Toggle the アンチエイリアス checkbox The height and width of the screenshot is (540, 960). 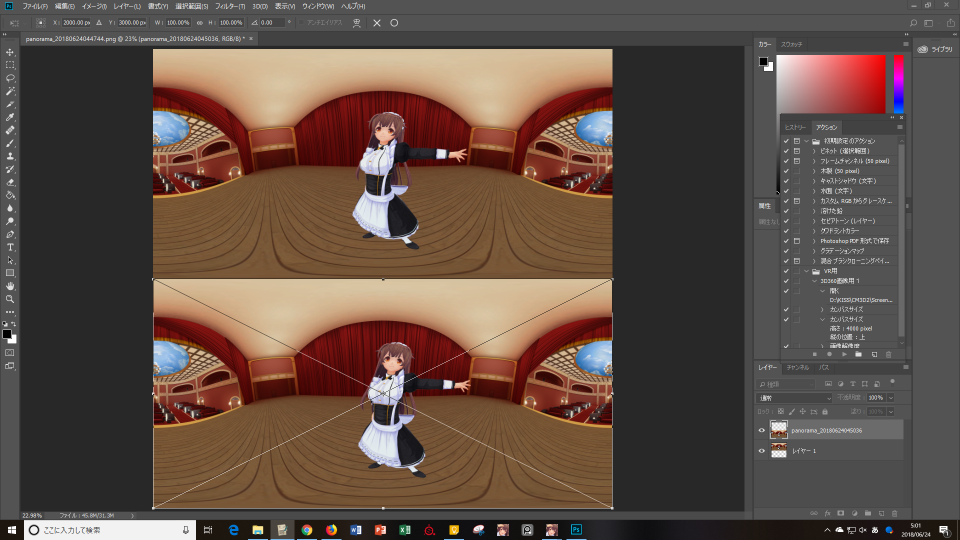point(301,23)
